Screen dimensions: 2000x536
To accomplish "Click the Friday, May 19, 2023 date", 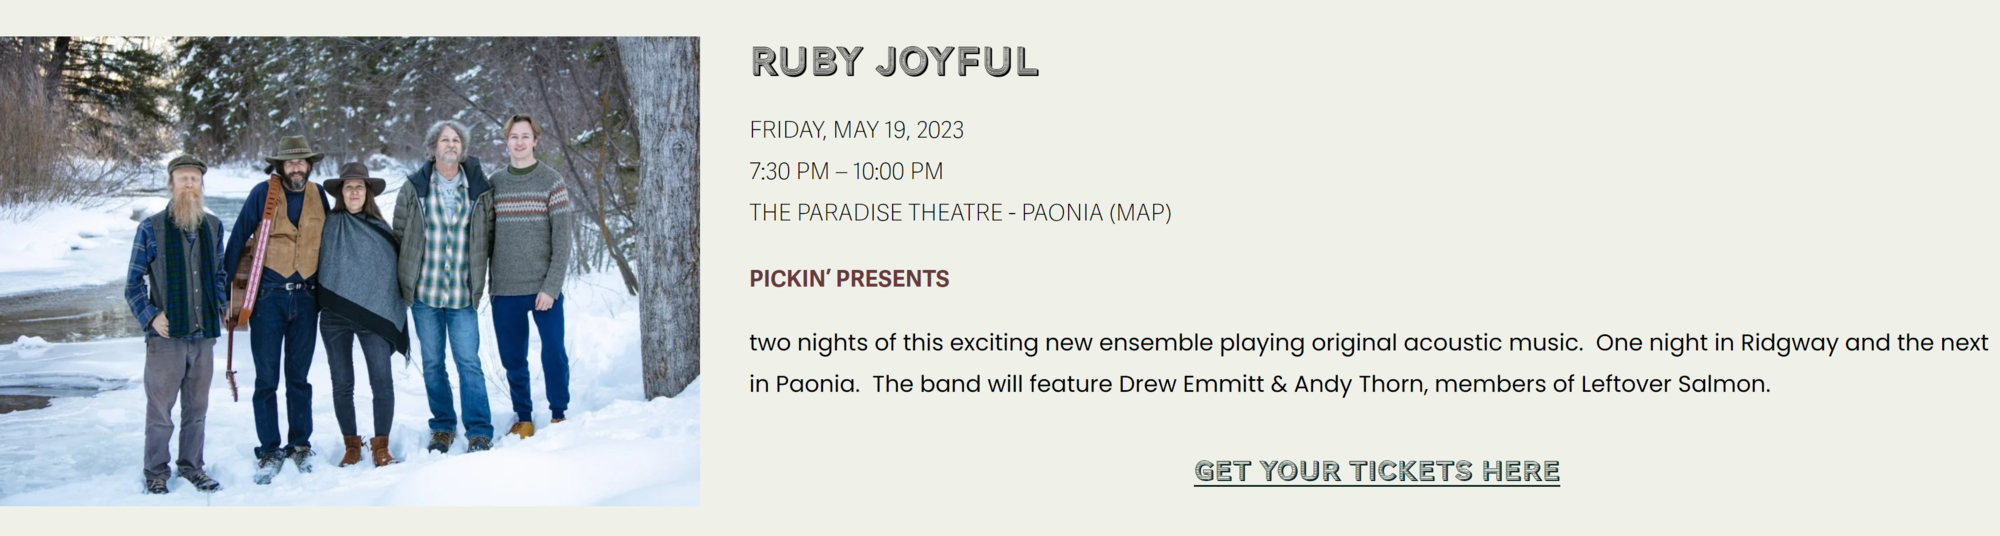I will (857, 130).
